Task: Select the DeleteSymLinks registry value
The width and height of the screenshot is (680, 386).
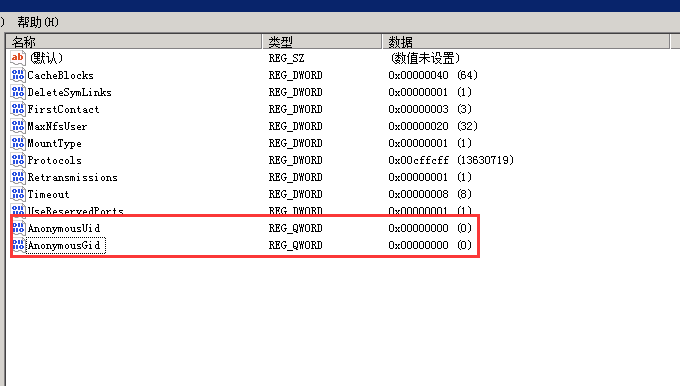Action: (69, 92)
